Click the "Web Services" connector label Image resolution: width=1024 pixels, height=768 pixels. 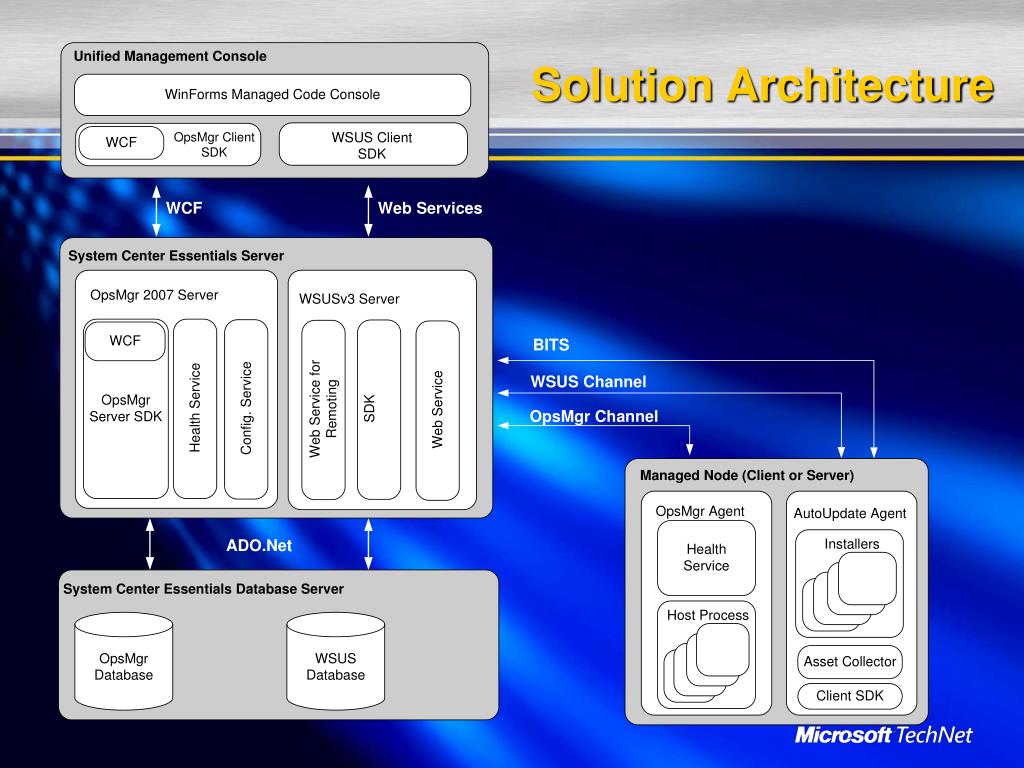click(430, 208)
